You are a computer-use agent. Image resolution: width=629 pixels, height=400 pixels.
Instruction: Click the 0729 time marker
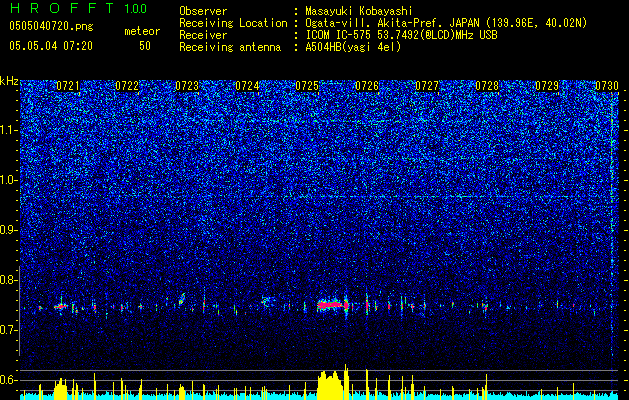(547, 86)
